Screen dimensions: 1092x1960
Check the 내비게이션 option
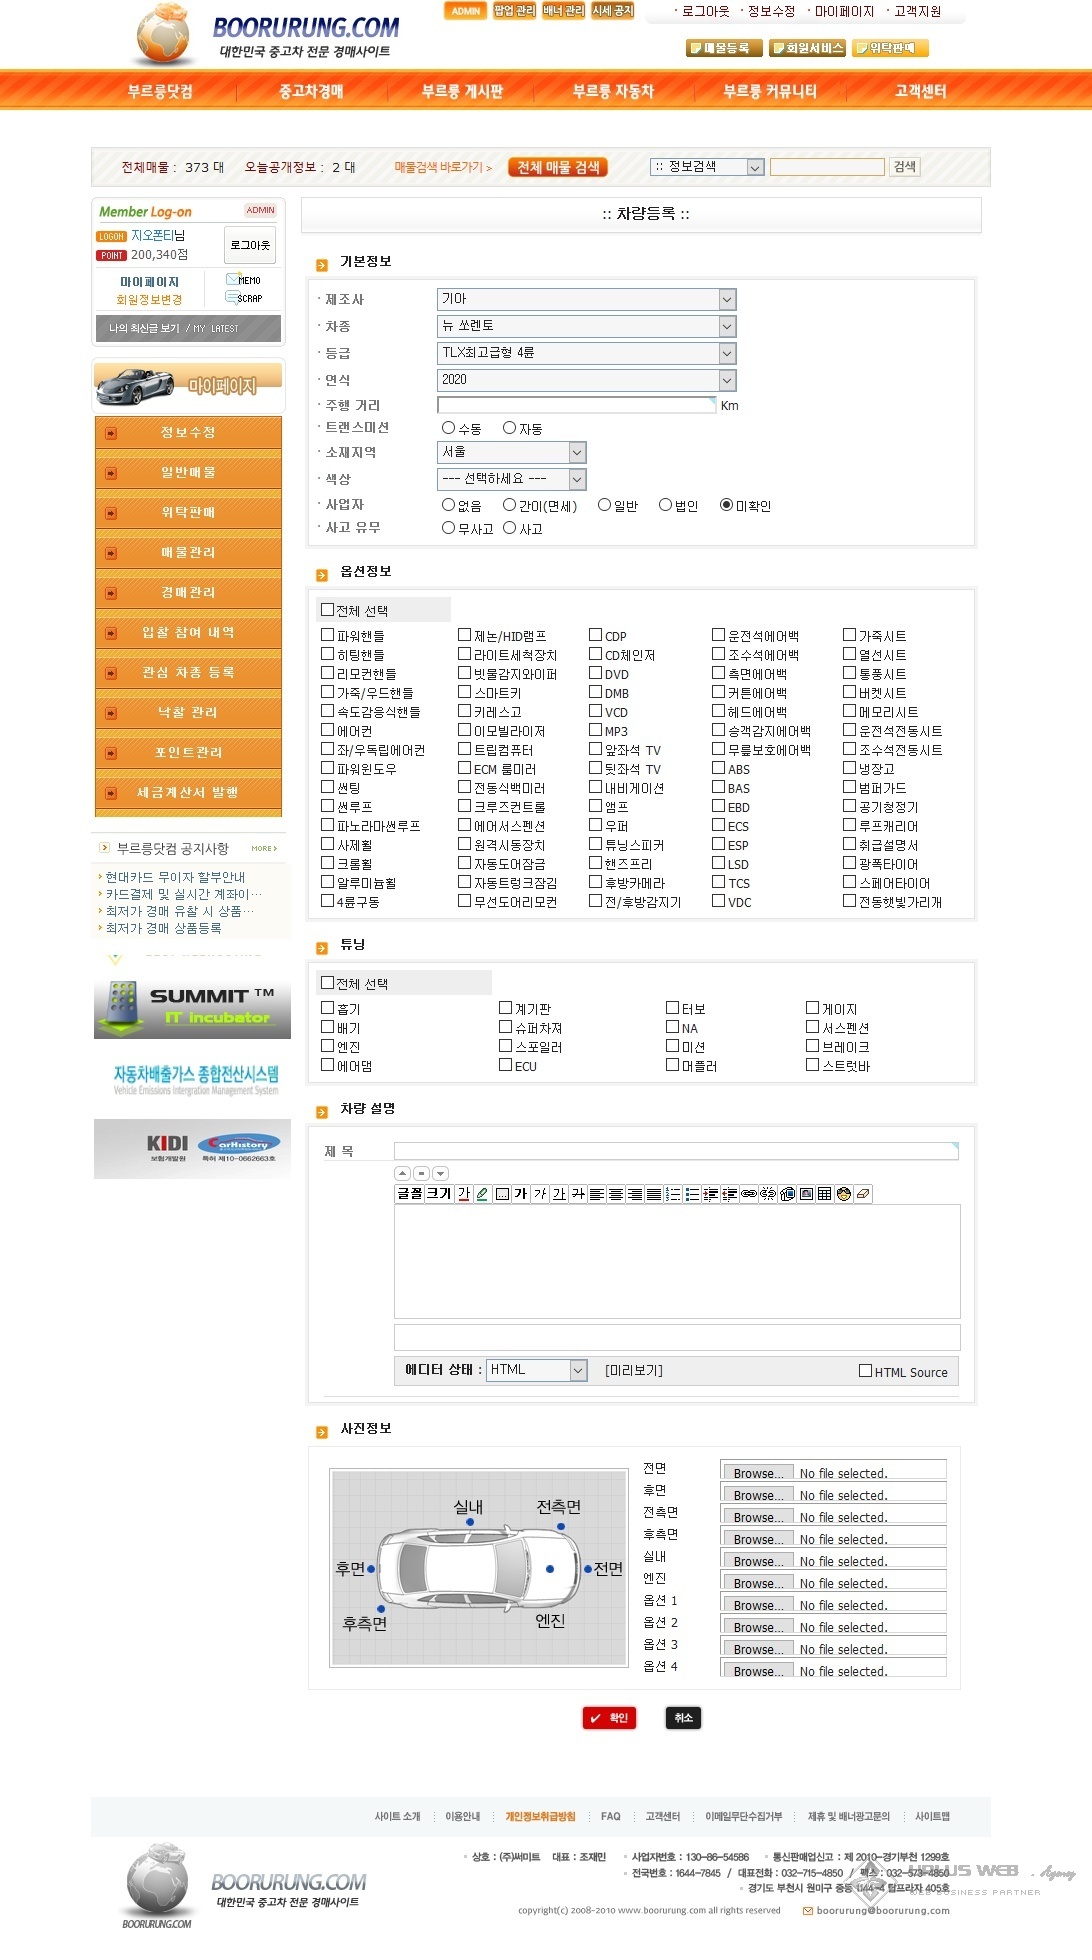click(x=595, y=787)
